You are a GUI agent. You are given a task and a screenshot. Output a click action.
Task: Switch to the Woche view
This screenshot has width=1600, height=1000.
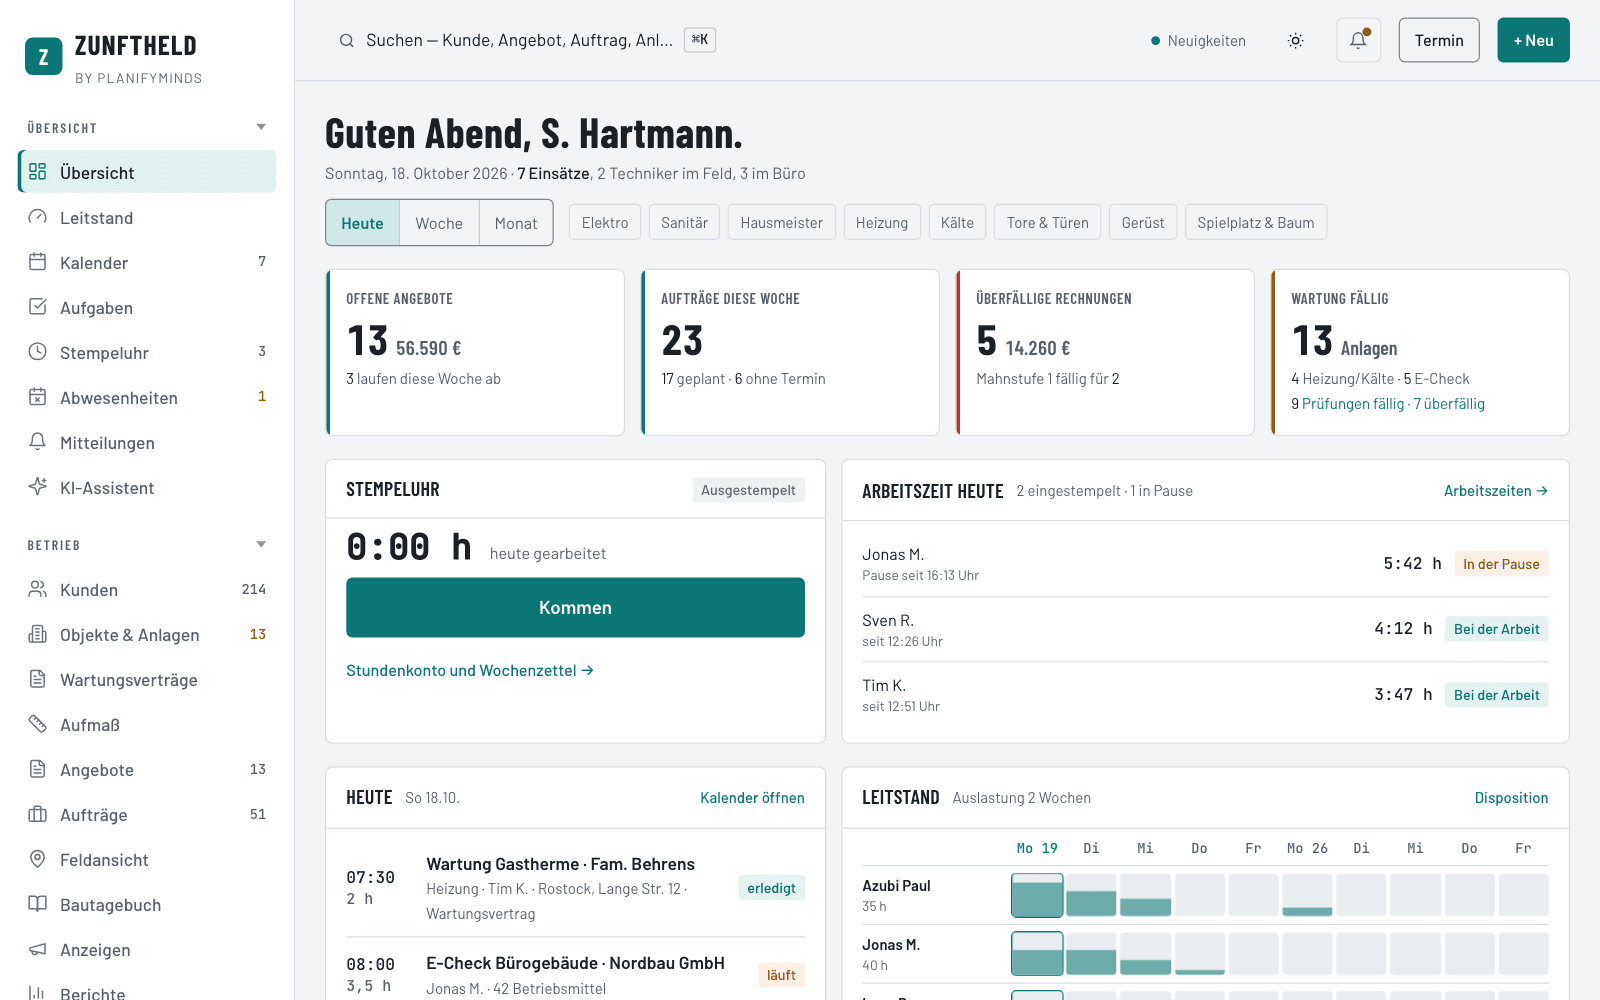[x=439, y=223]
